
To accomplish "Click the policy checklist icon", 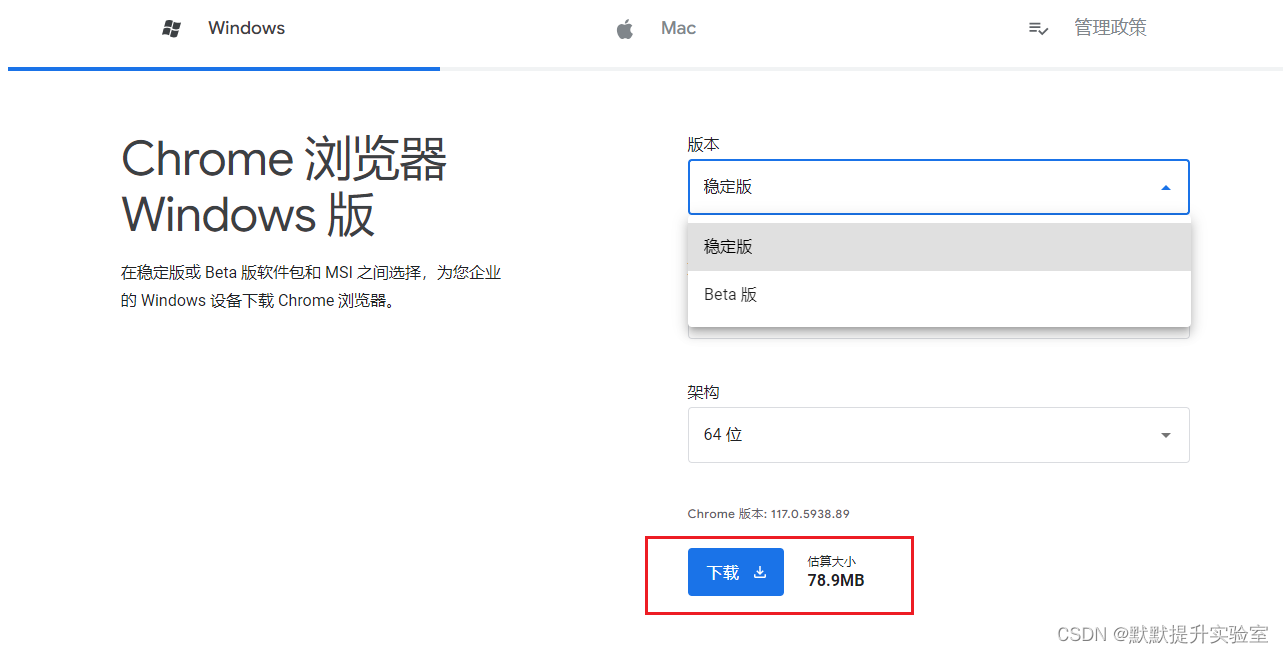I will click(x=1038, y=29).
